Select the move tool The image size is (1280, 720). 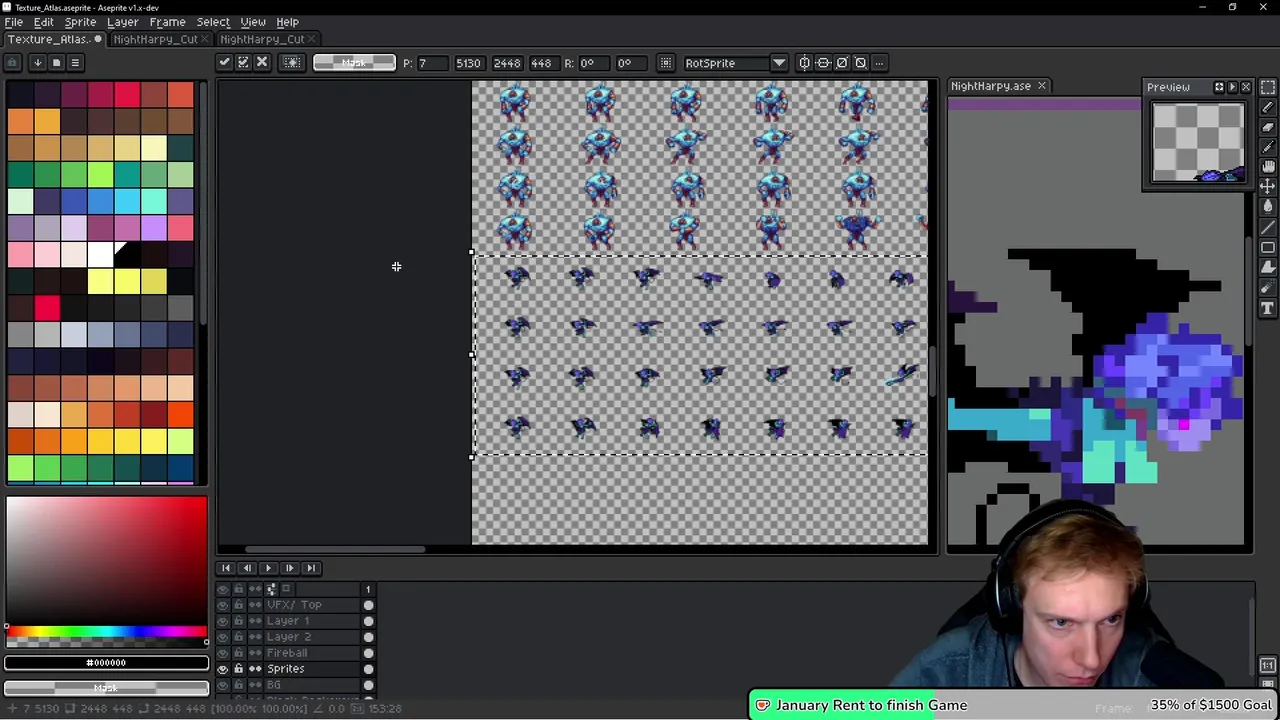[x=1268, y=187]
